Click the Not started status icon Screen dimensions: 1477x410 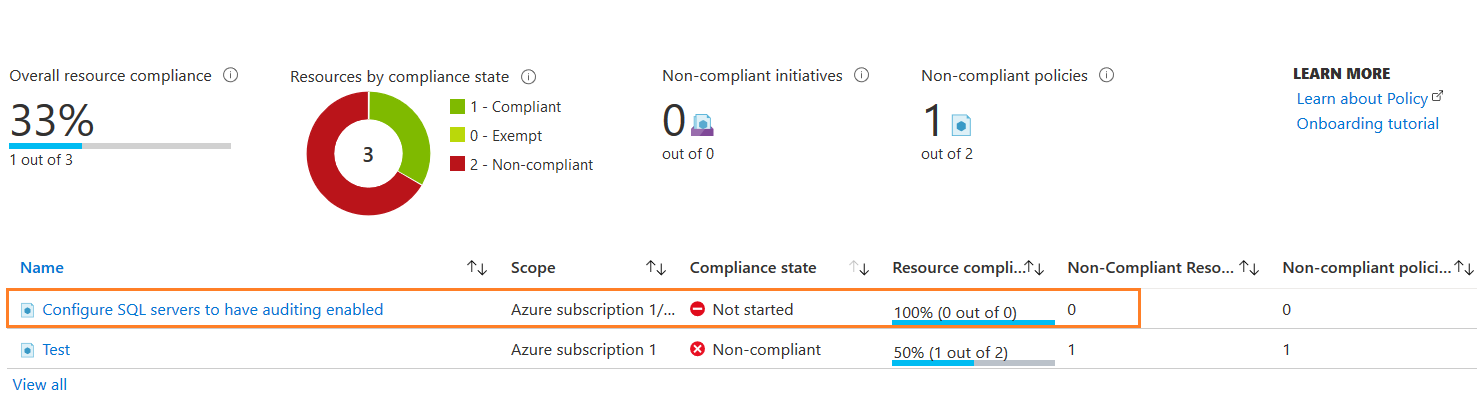coord(698,310)
